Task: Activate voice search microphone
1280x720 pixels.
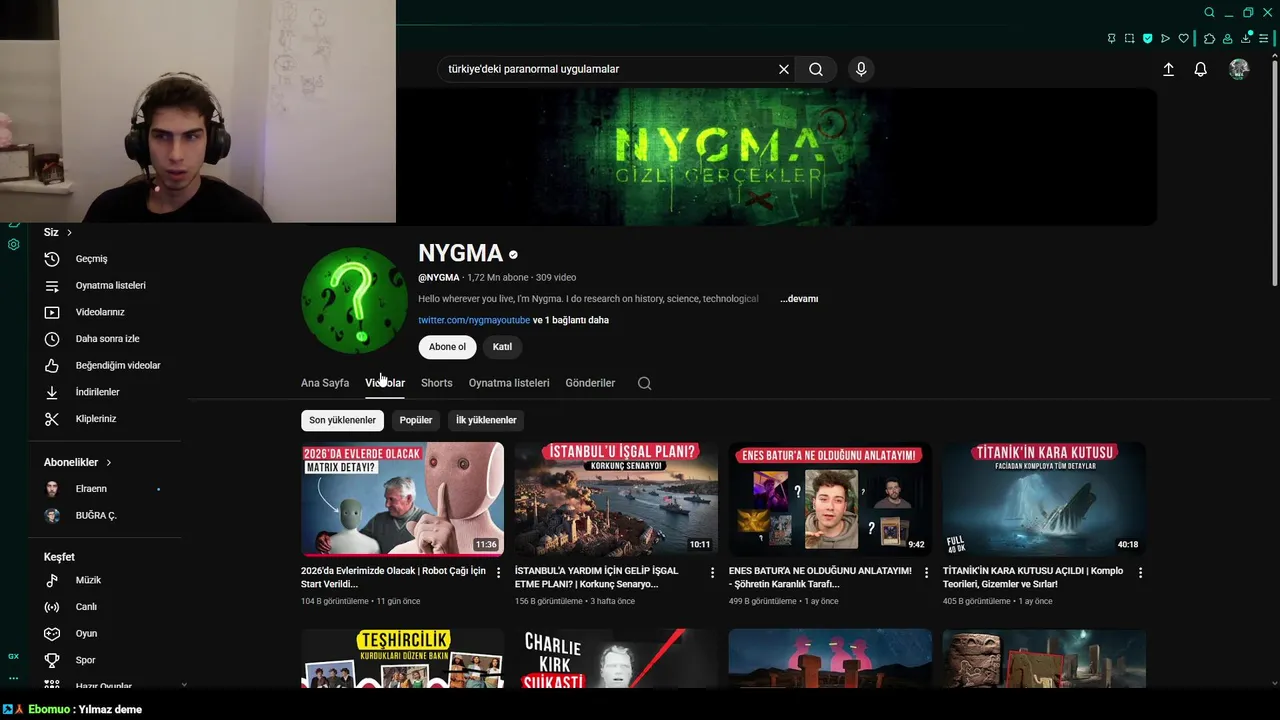Action: pyautogui.click(x=861, y=69)
